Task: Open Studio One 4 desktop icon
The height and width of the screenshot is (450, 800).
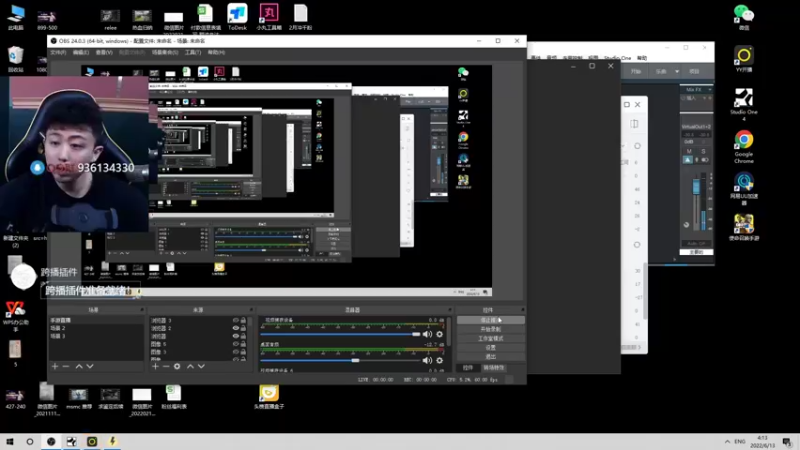Action: pos(743,105)
